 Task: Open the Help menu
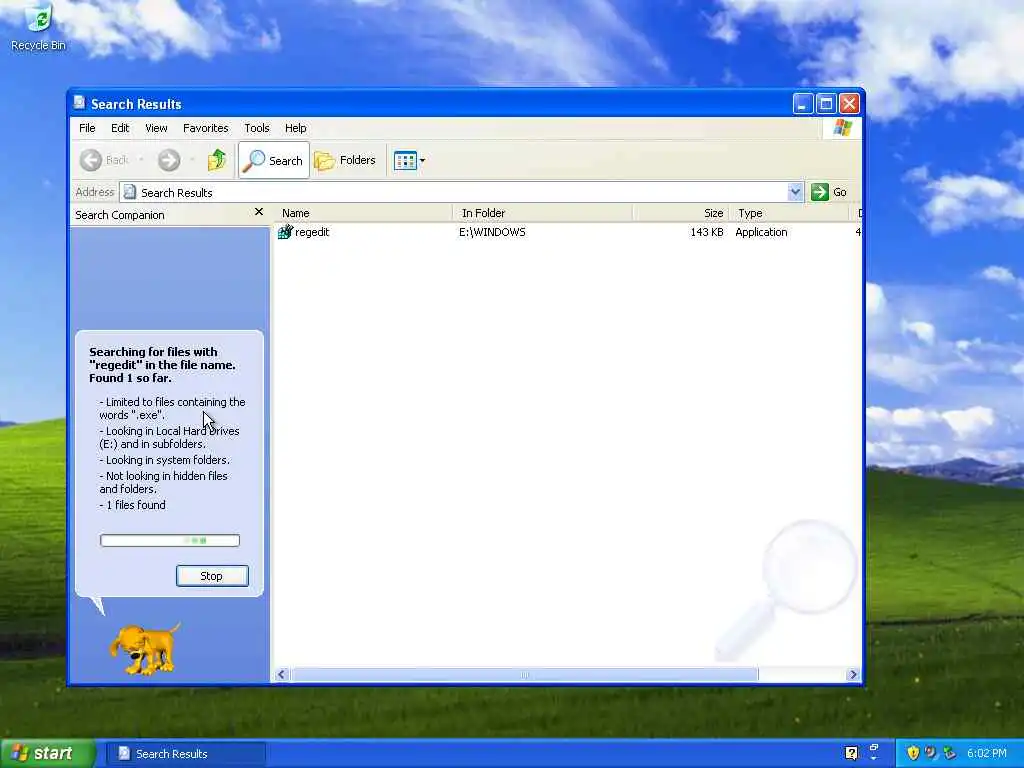(295, 128)
